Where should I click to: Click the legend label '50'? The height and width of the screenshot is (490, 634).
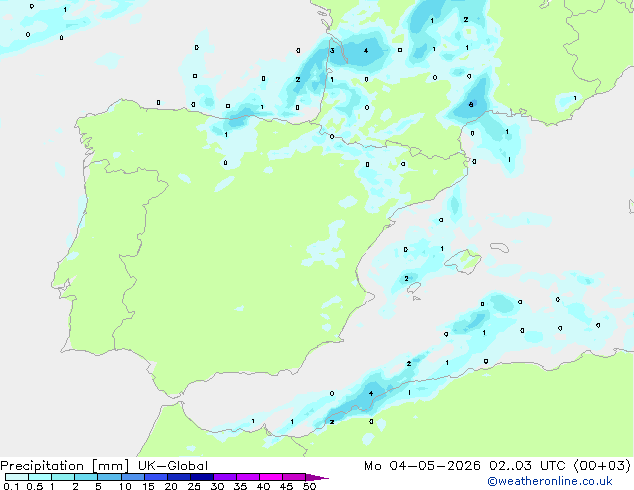[309, 486]
